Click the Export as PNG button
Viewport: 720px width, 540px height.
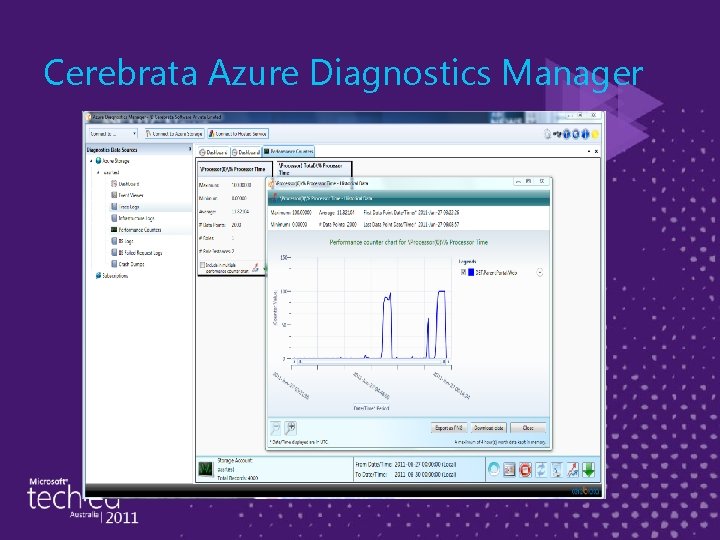(x=449, y=428)
